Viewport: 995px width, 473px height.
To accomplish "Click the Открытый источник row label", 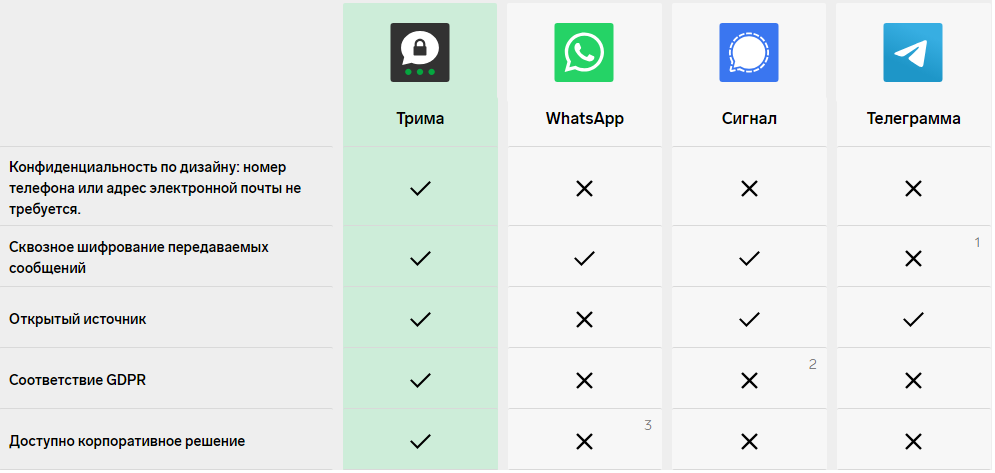I will [77, 319].
